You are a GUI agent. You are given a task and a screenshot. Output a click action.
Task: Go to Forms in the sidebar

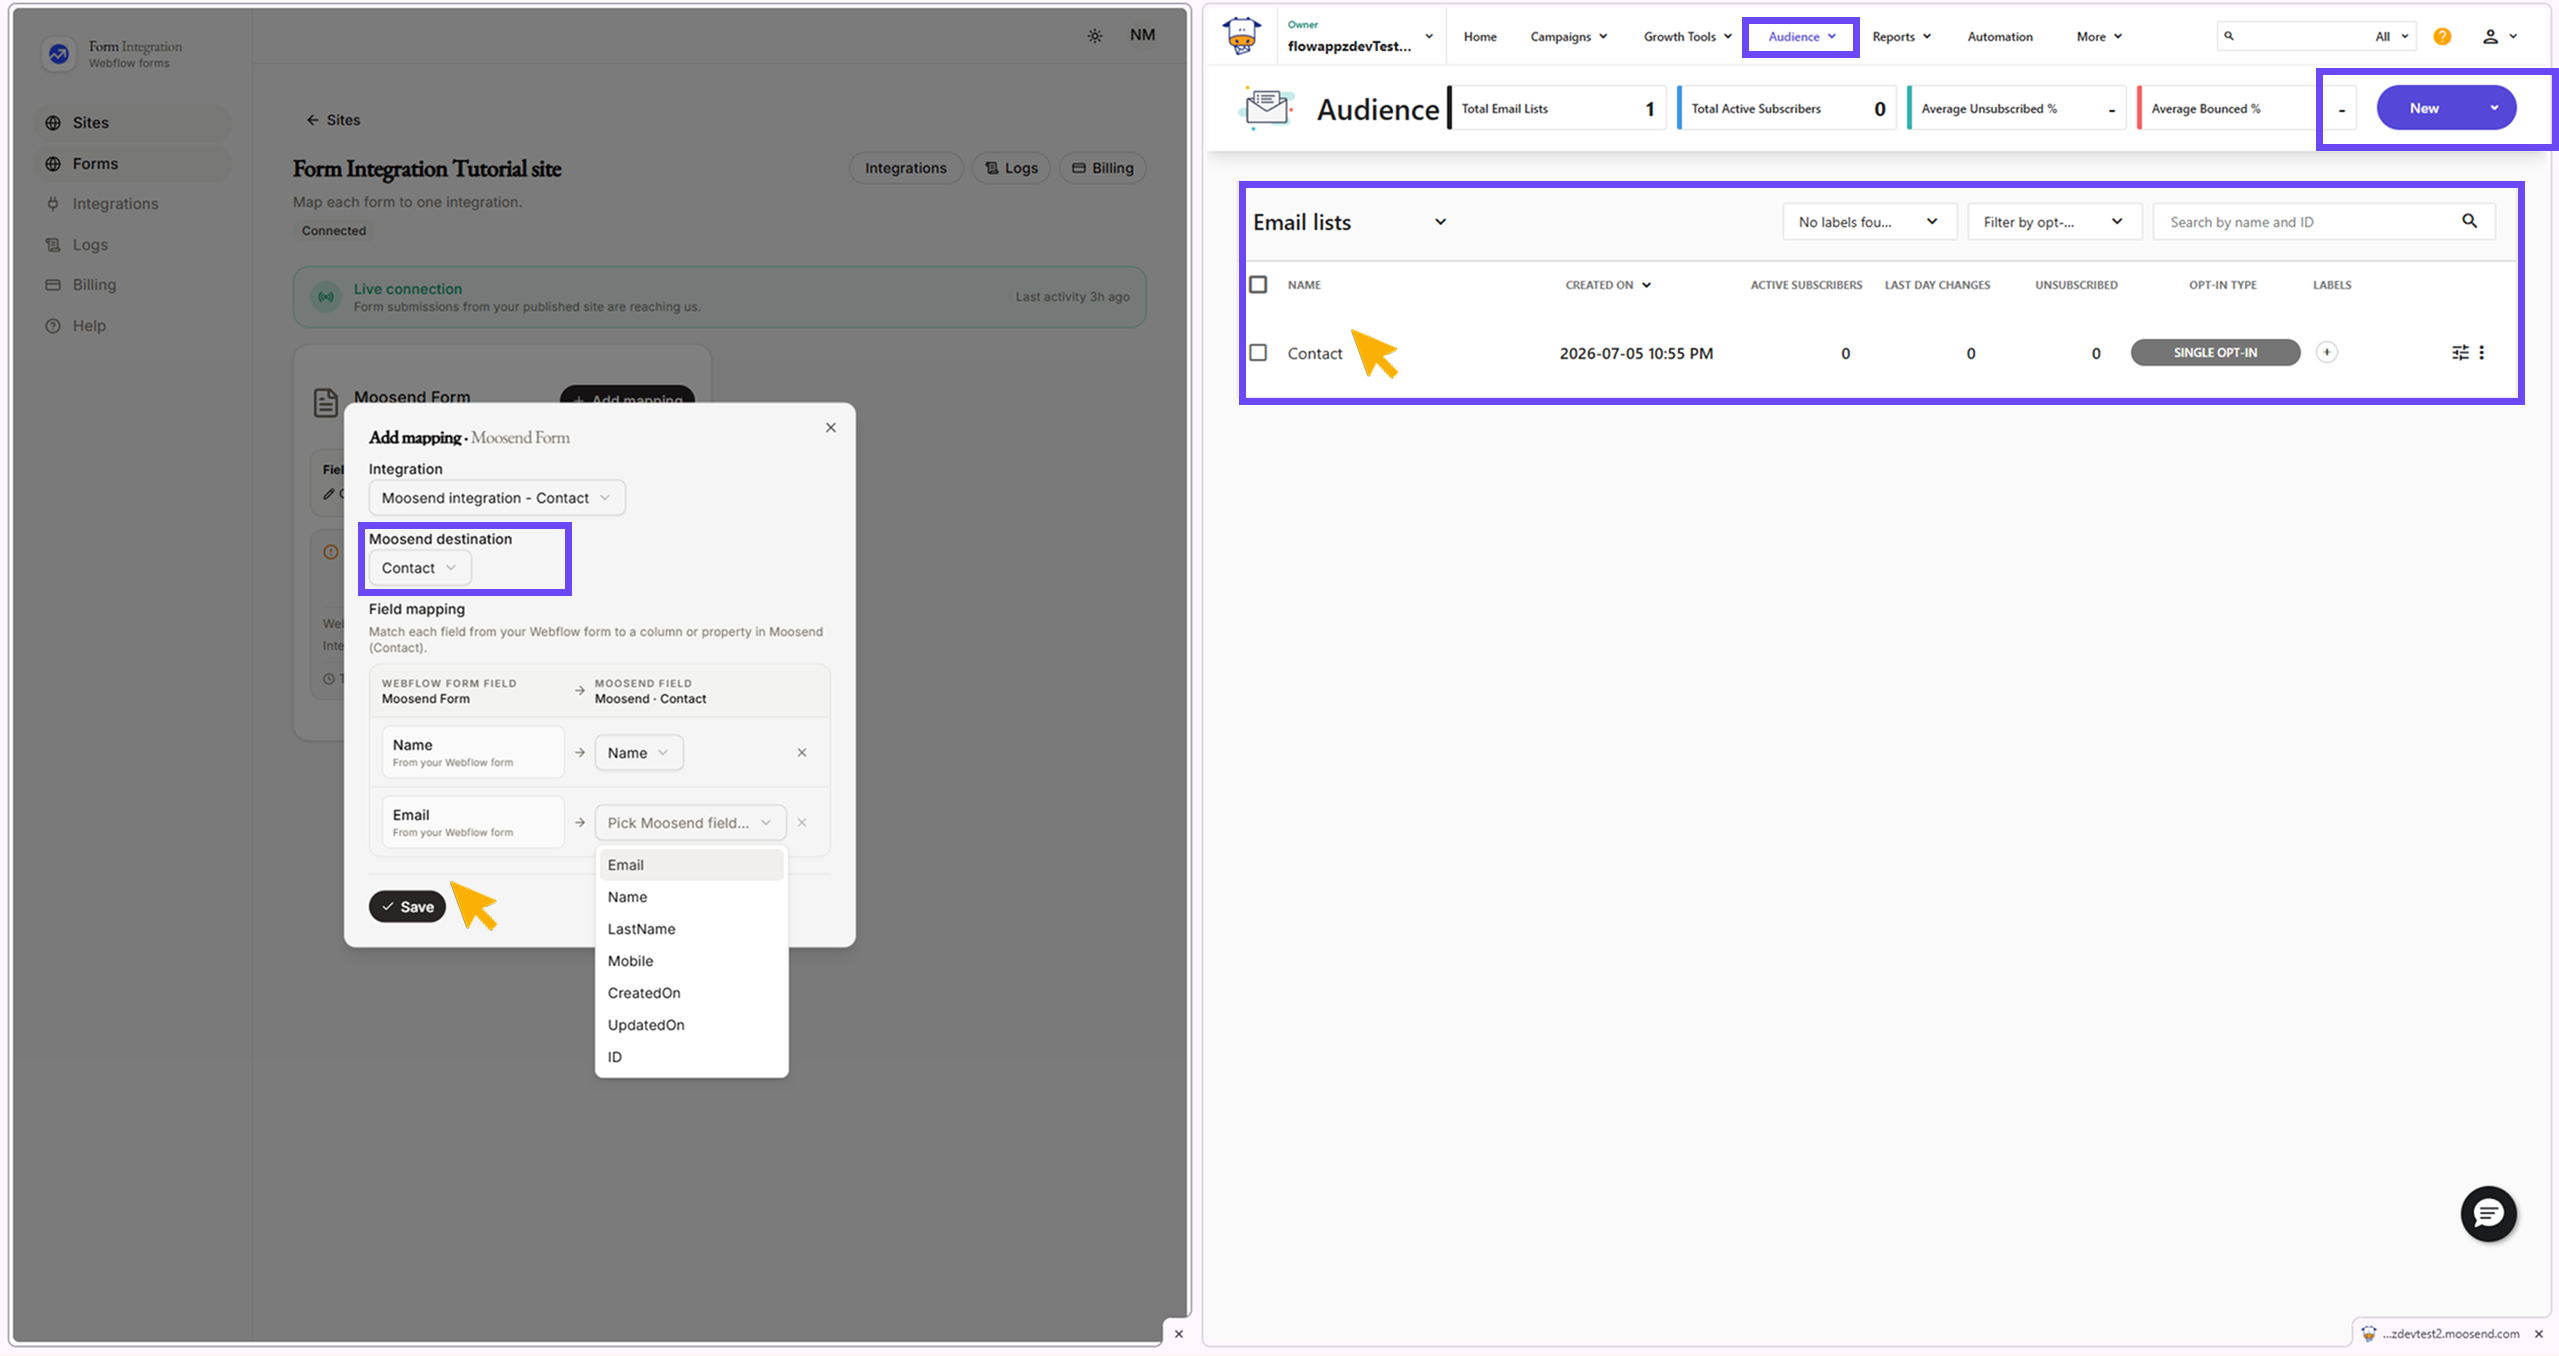click(x=133, y=164)
